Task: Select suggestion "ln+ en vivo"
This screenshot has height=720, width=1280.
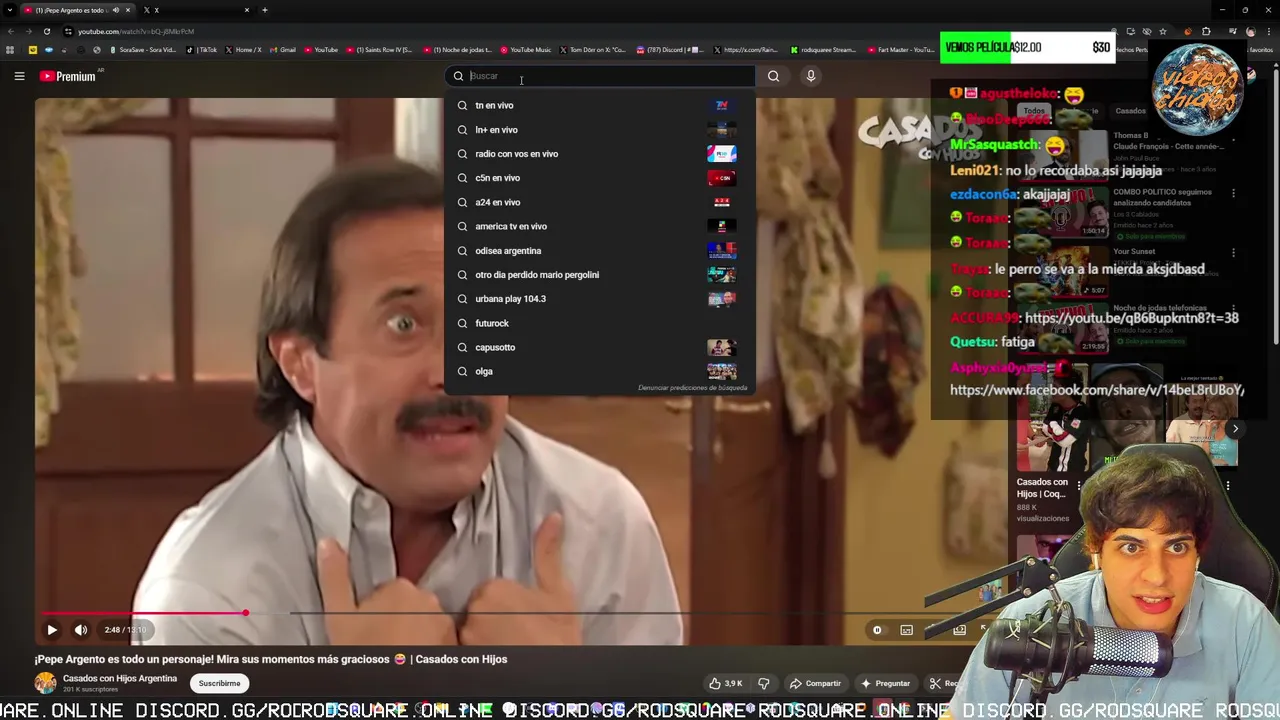Action: click(600, 129)
